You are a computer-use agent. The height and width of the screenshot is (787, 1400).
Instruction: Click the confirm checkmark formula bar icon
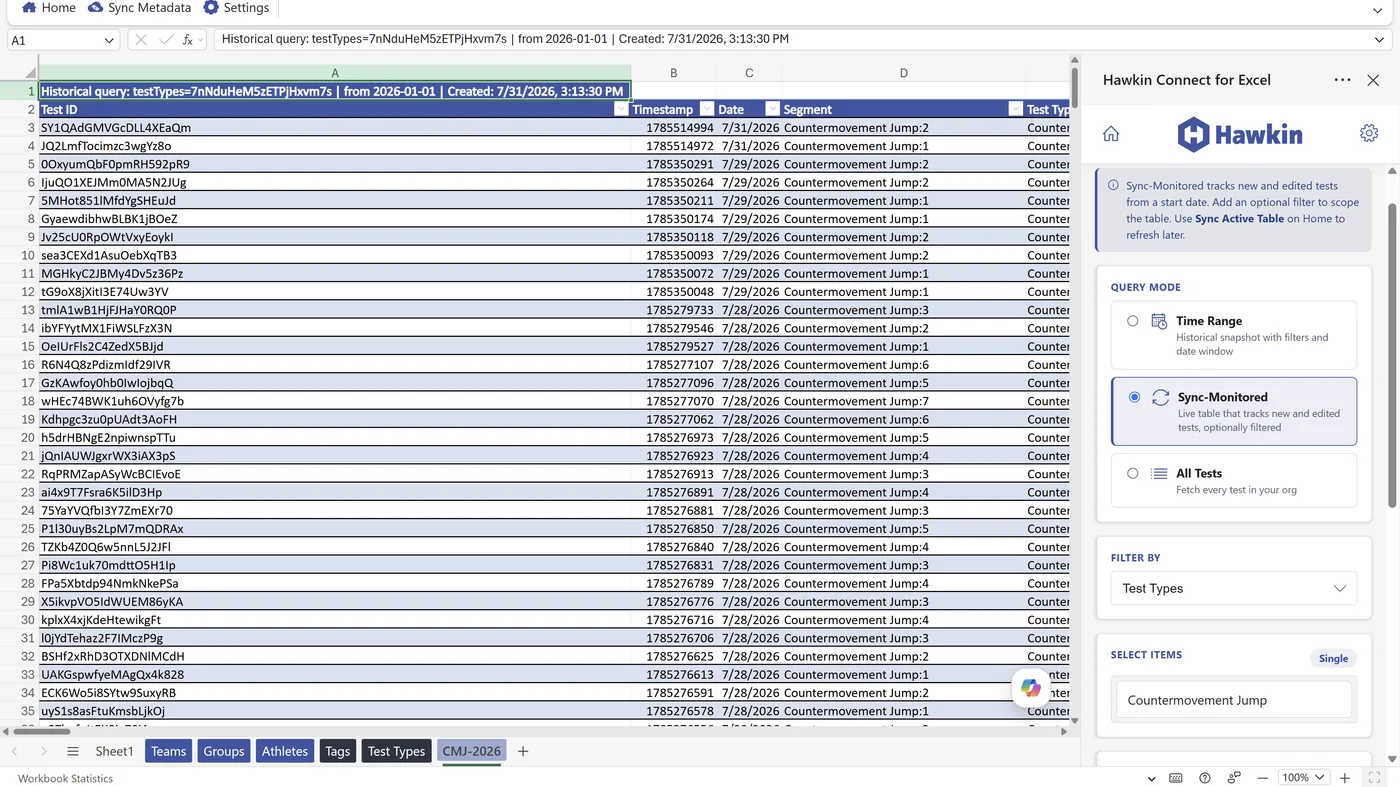164,40
